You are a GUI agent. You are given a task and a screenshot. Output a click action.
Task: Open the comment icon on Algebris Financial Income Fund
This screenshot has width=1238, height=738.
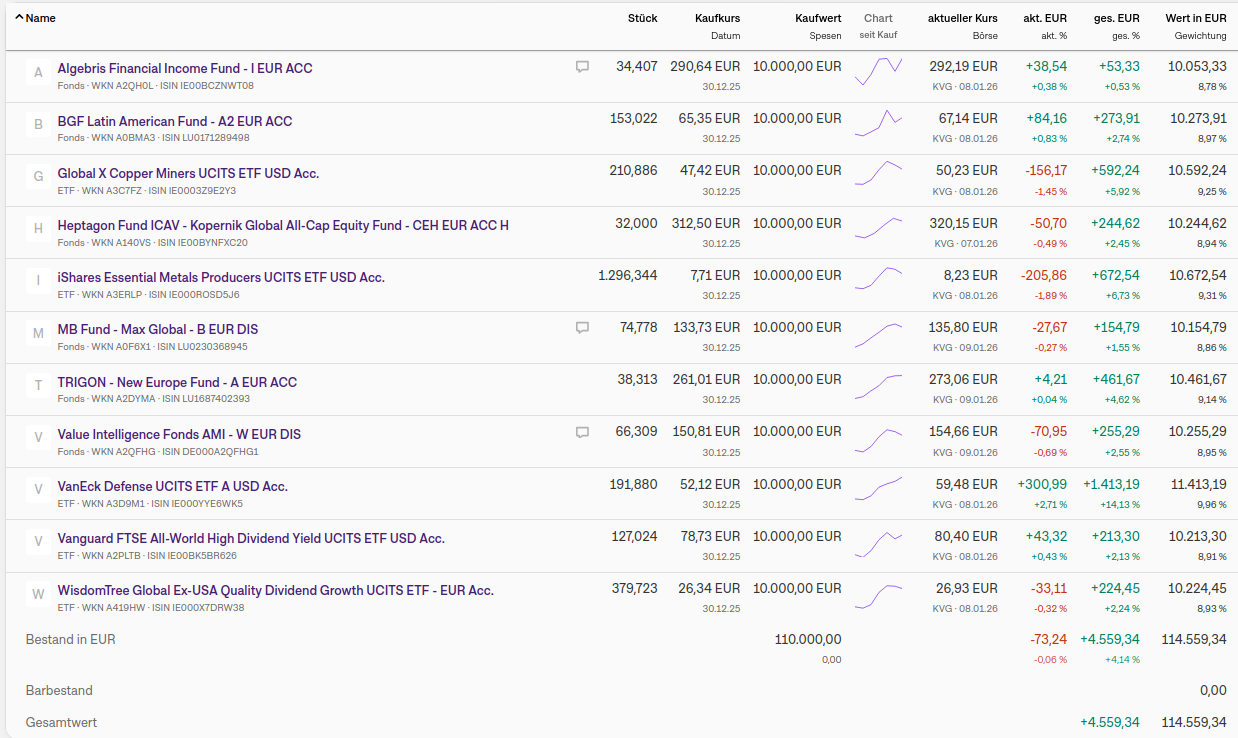tap(582, 67)
